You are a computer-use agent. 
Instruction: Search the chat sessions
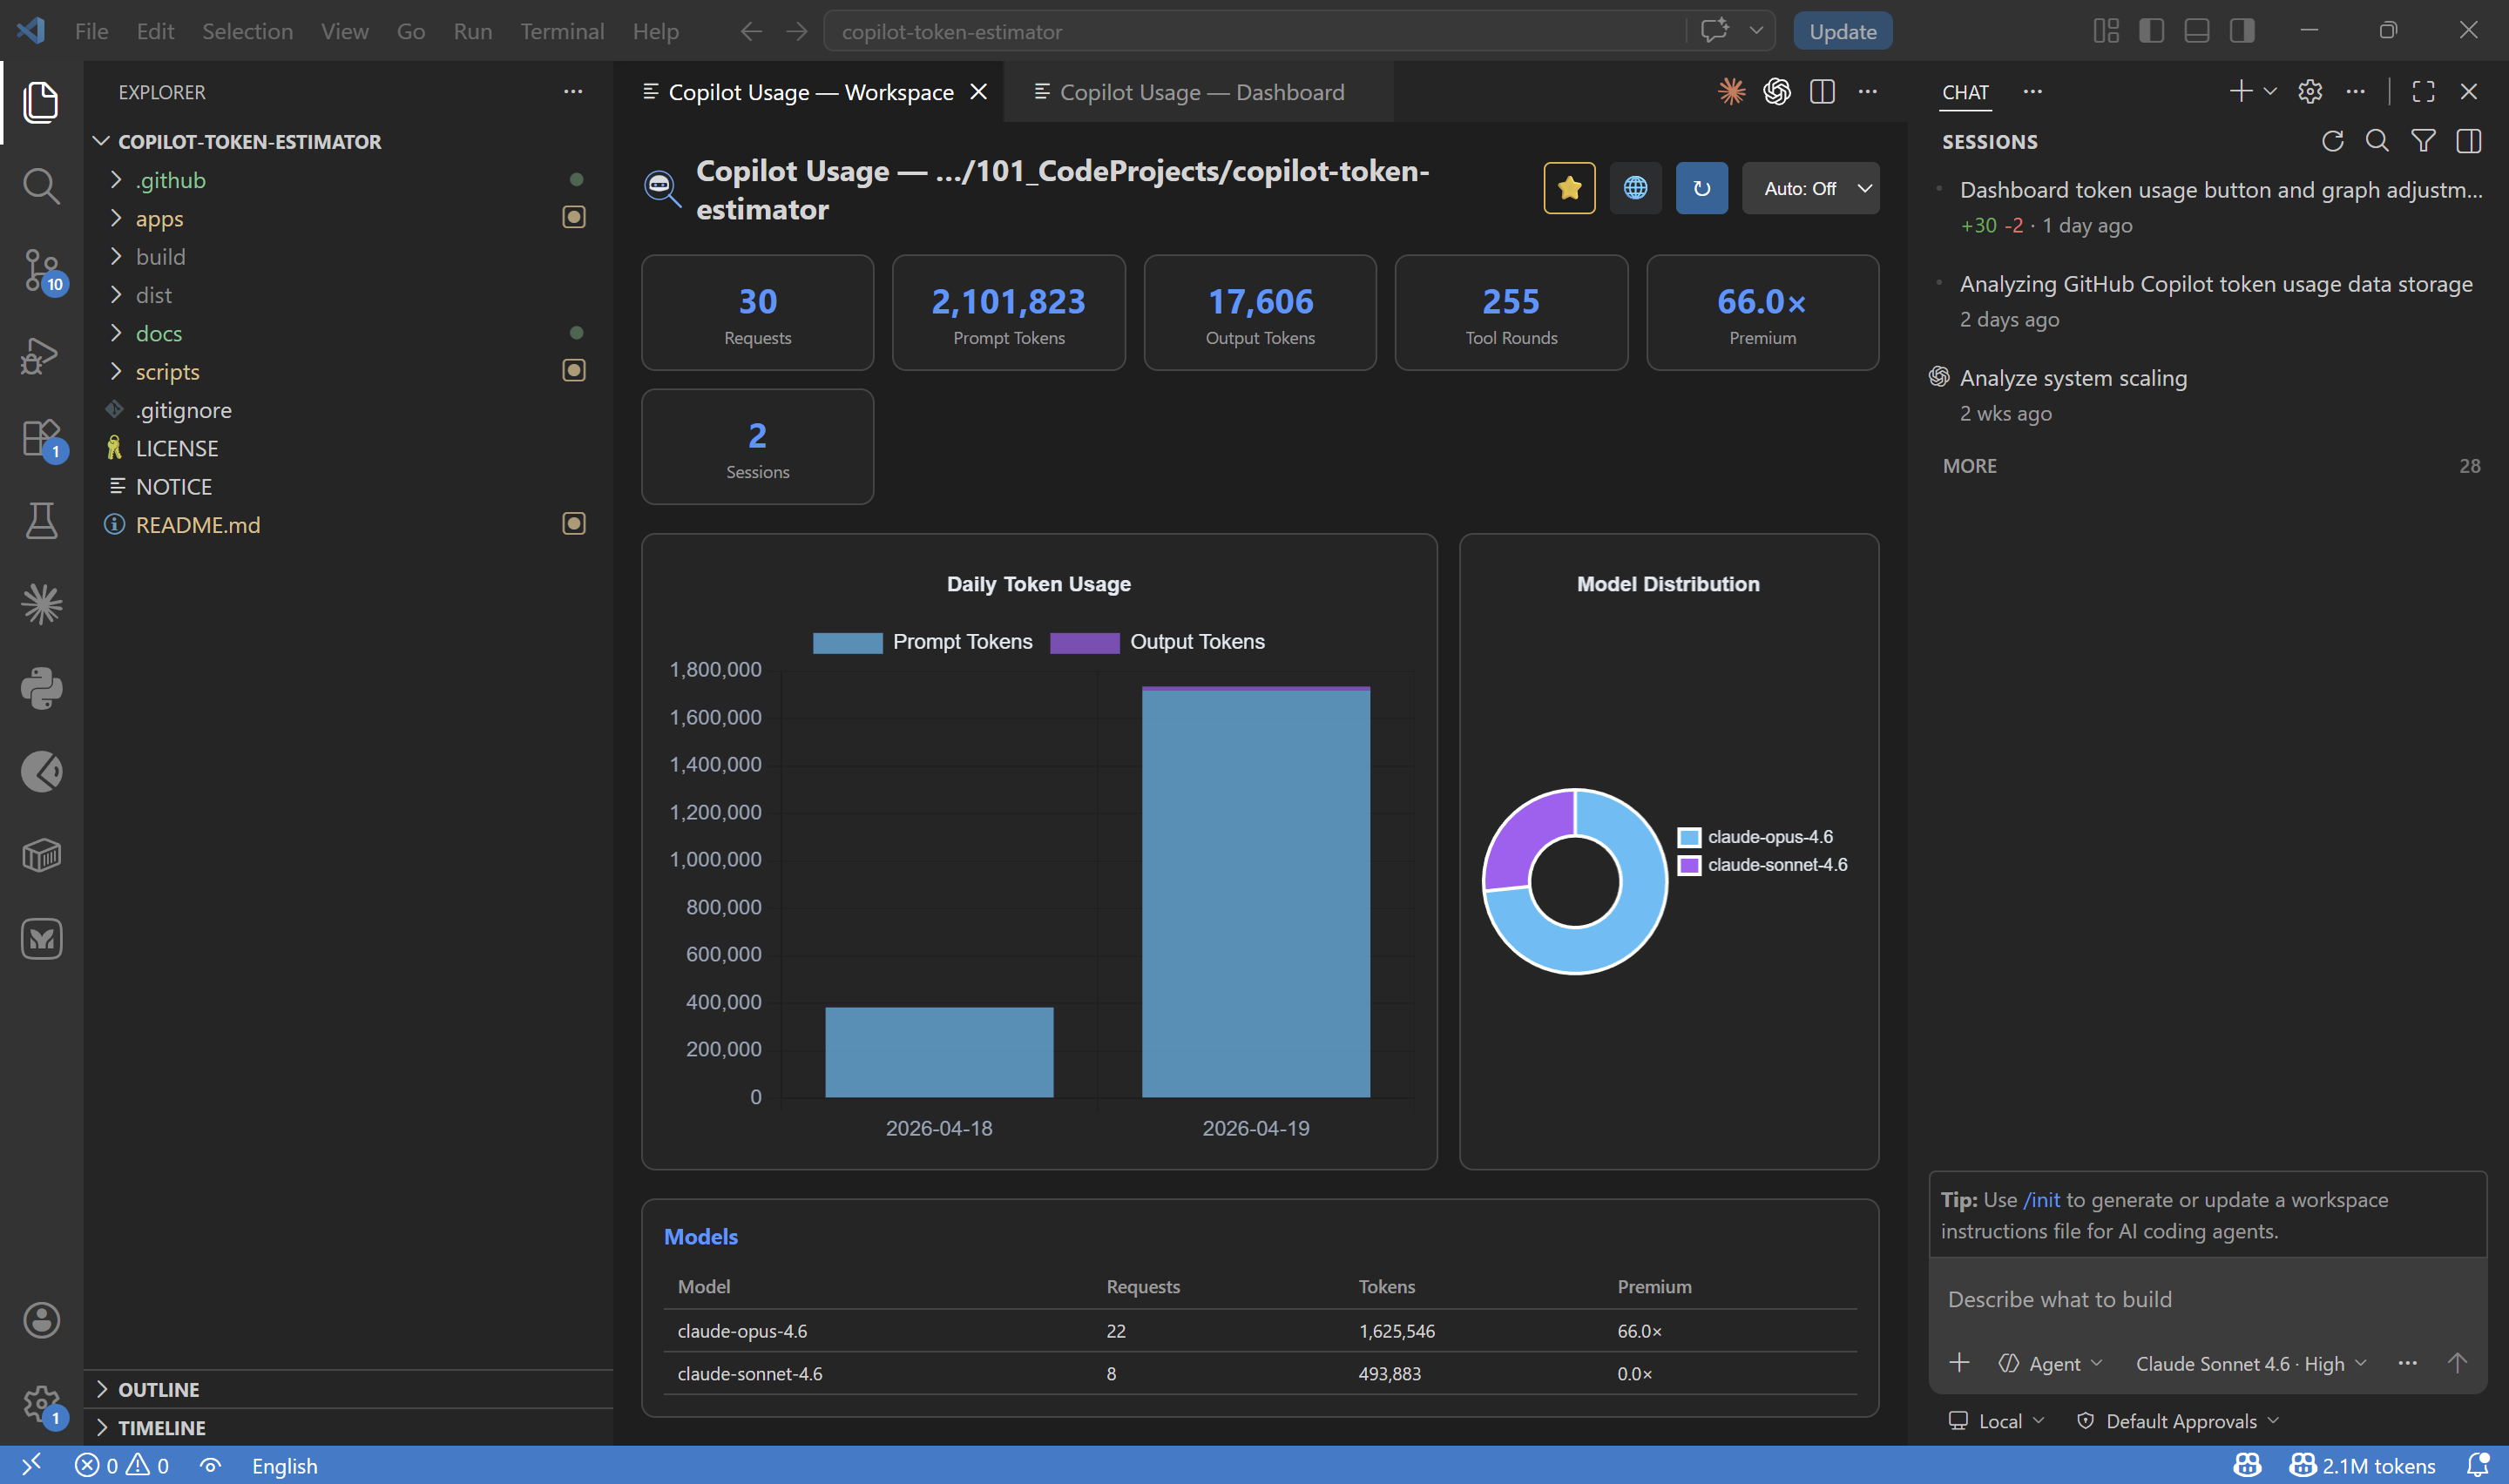[x=2377, y=141]
